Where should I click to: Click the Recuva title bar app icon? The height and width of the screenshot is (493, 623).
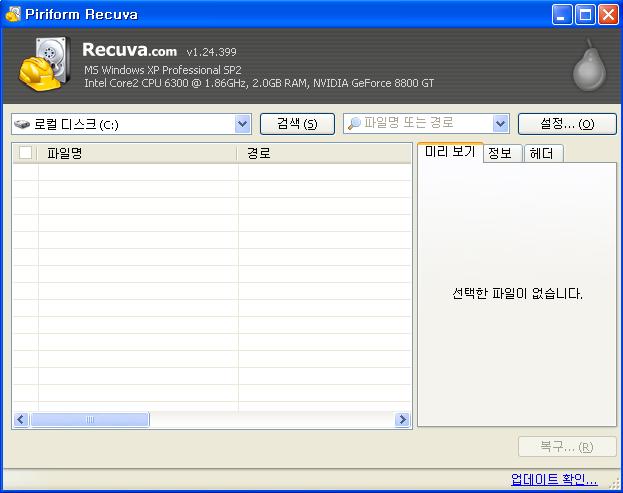coord(13,14)
